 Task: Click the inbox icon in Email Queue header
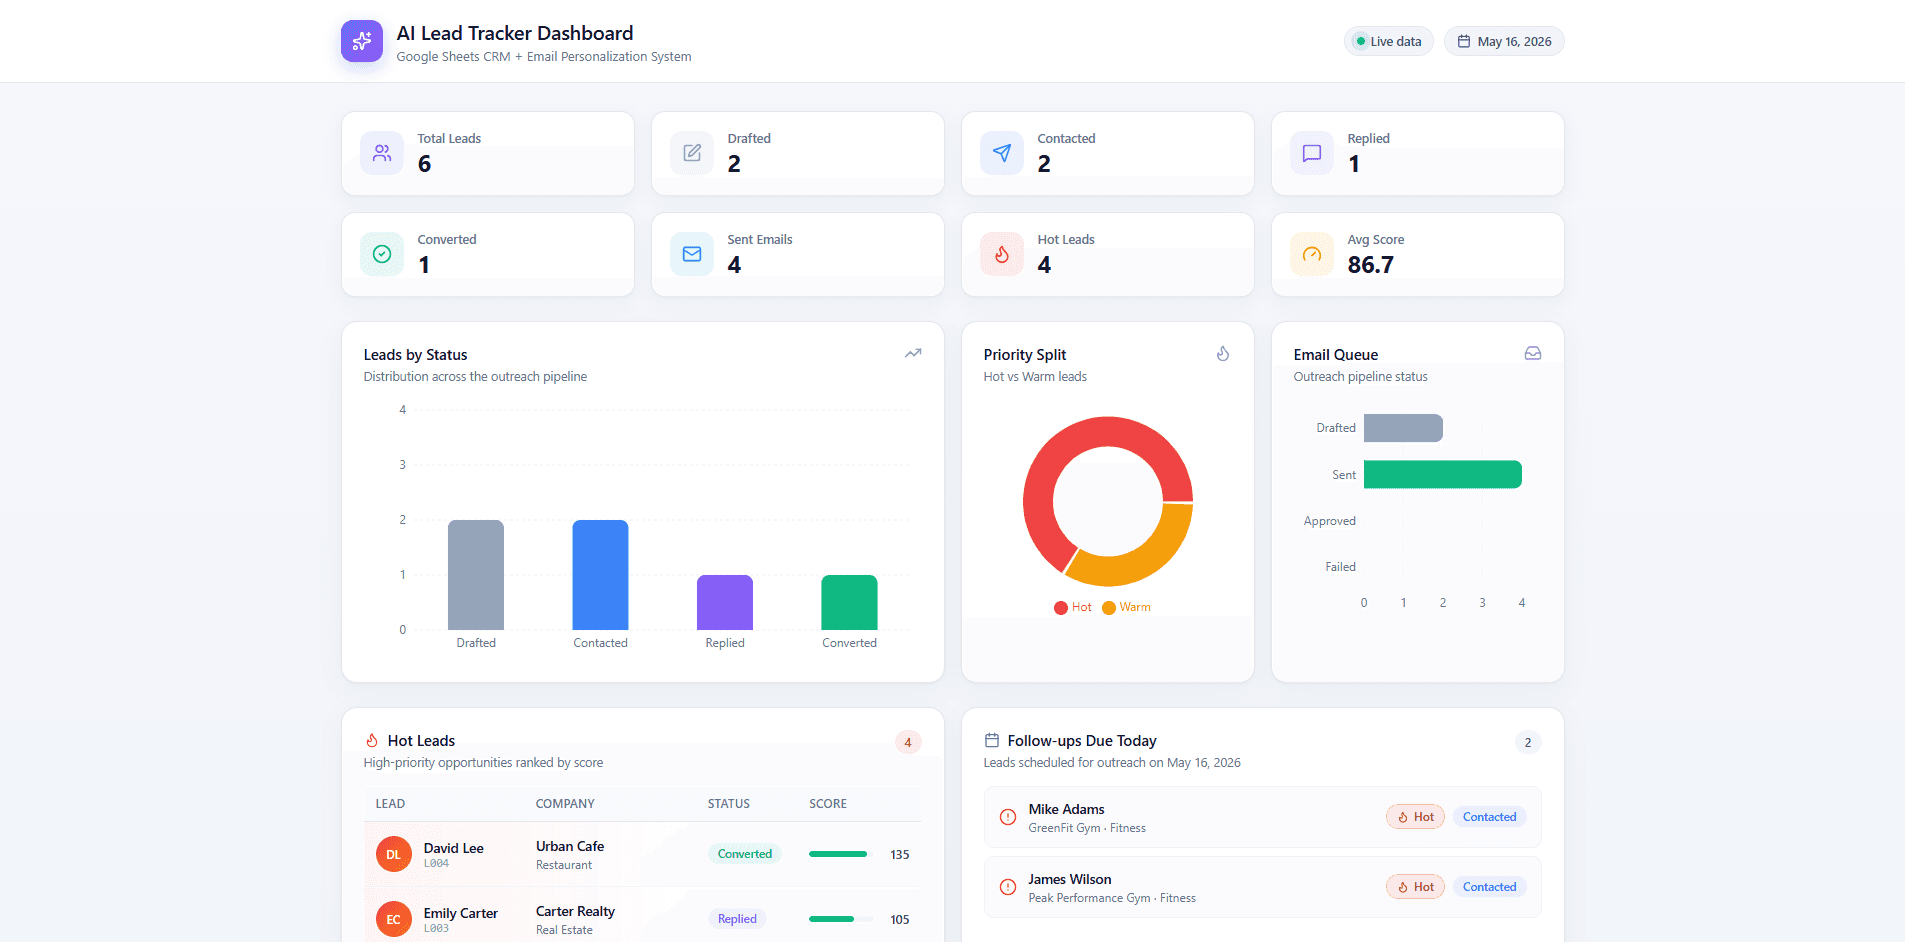pos(1533,353)
